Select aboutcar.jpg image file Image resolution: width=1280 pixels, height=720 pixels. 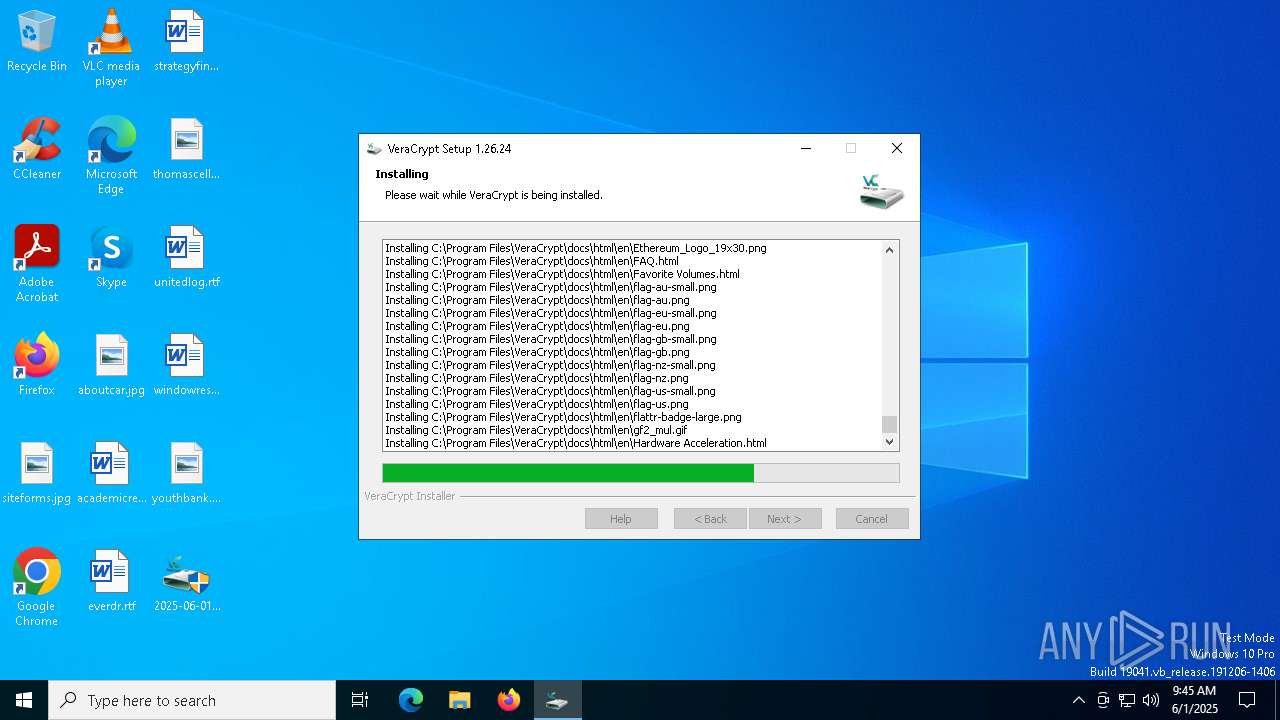[x=111, y=366]
